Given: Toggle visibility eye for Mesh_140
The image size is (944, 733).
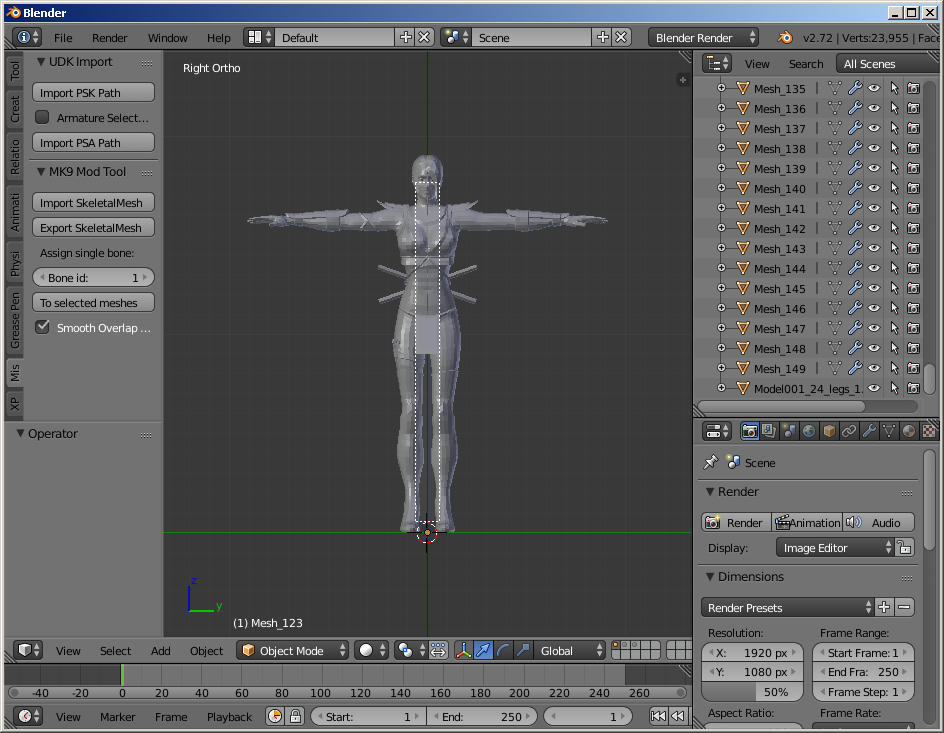Looking at the screenshot, I should (873, 188).
